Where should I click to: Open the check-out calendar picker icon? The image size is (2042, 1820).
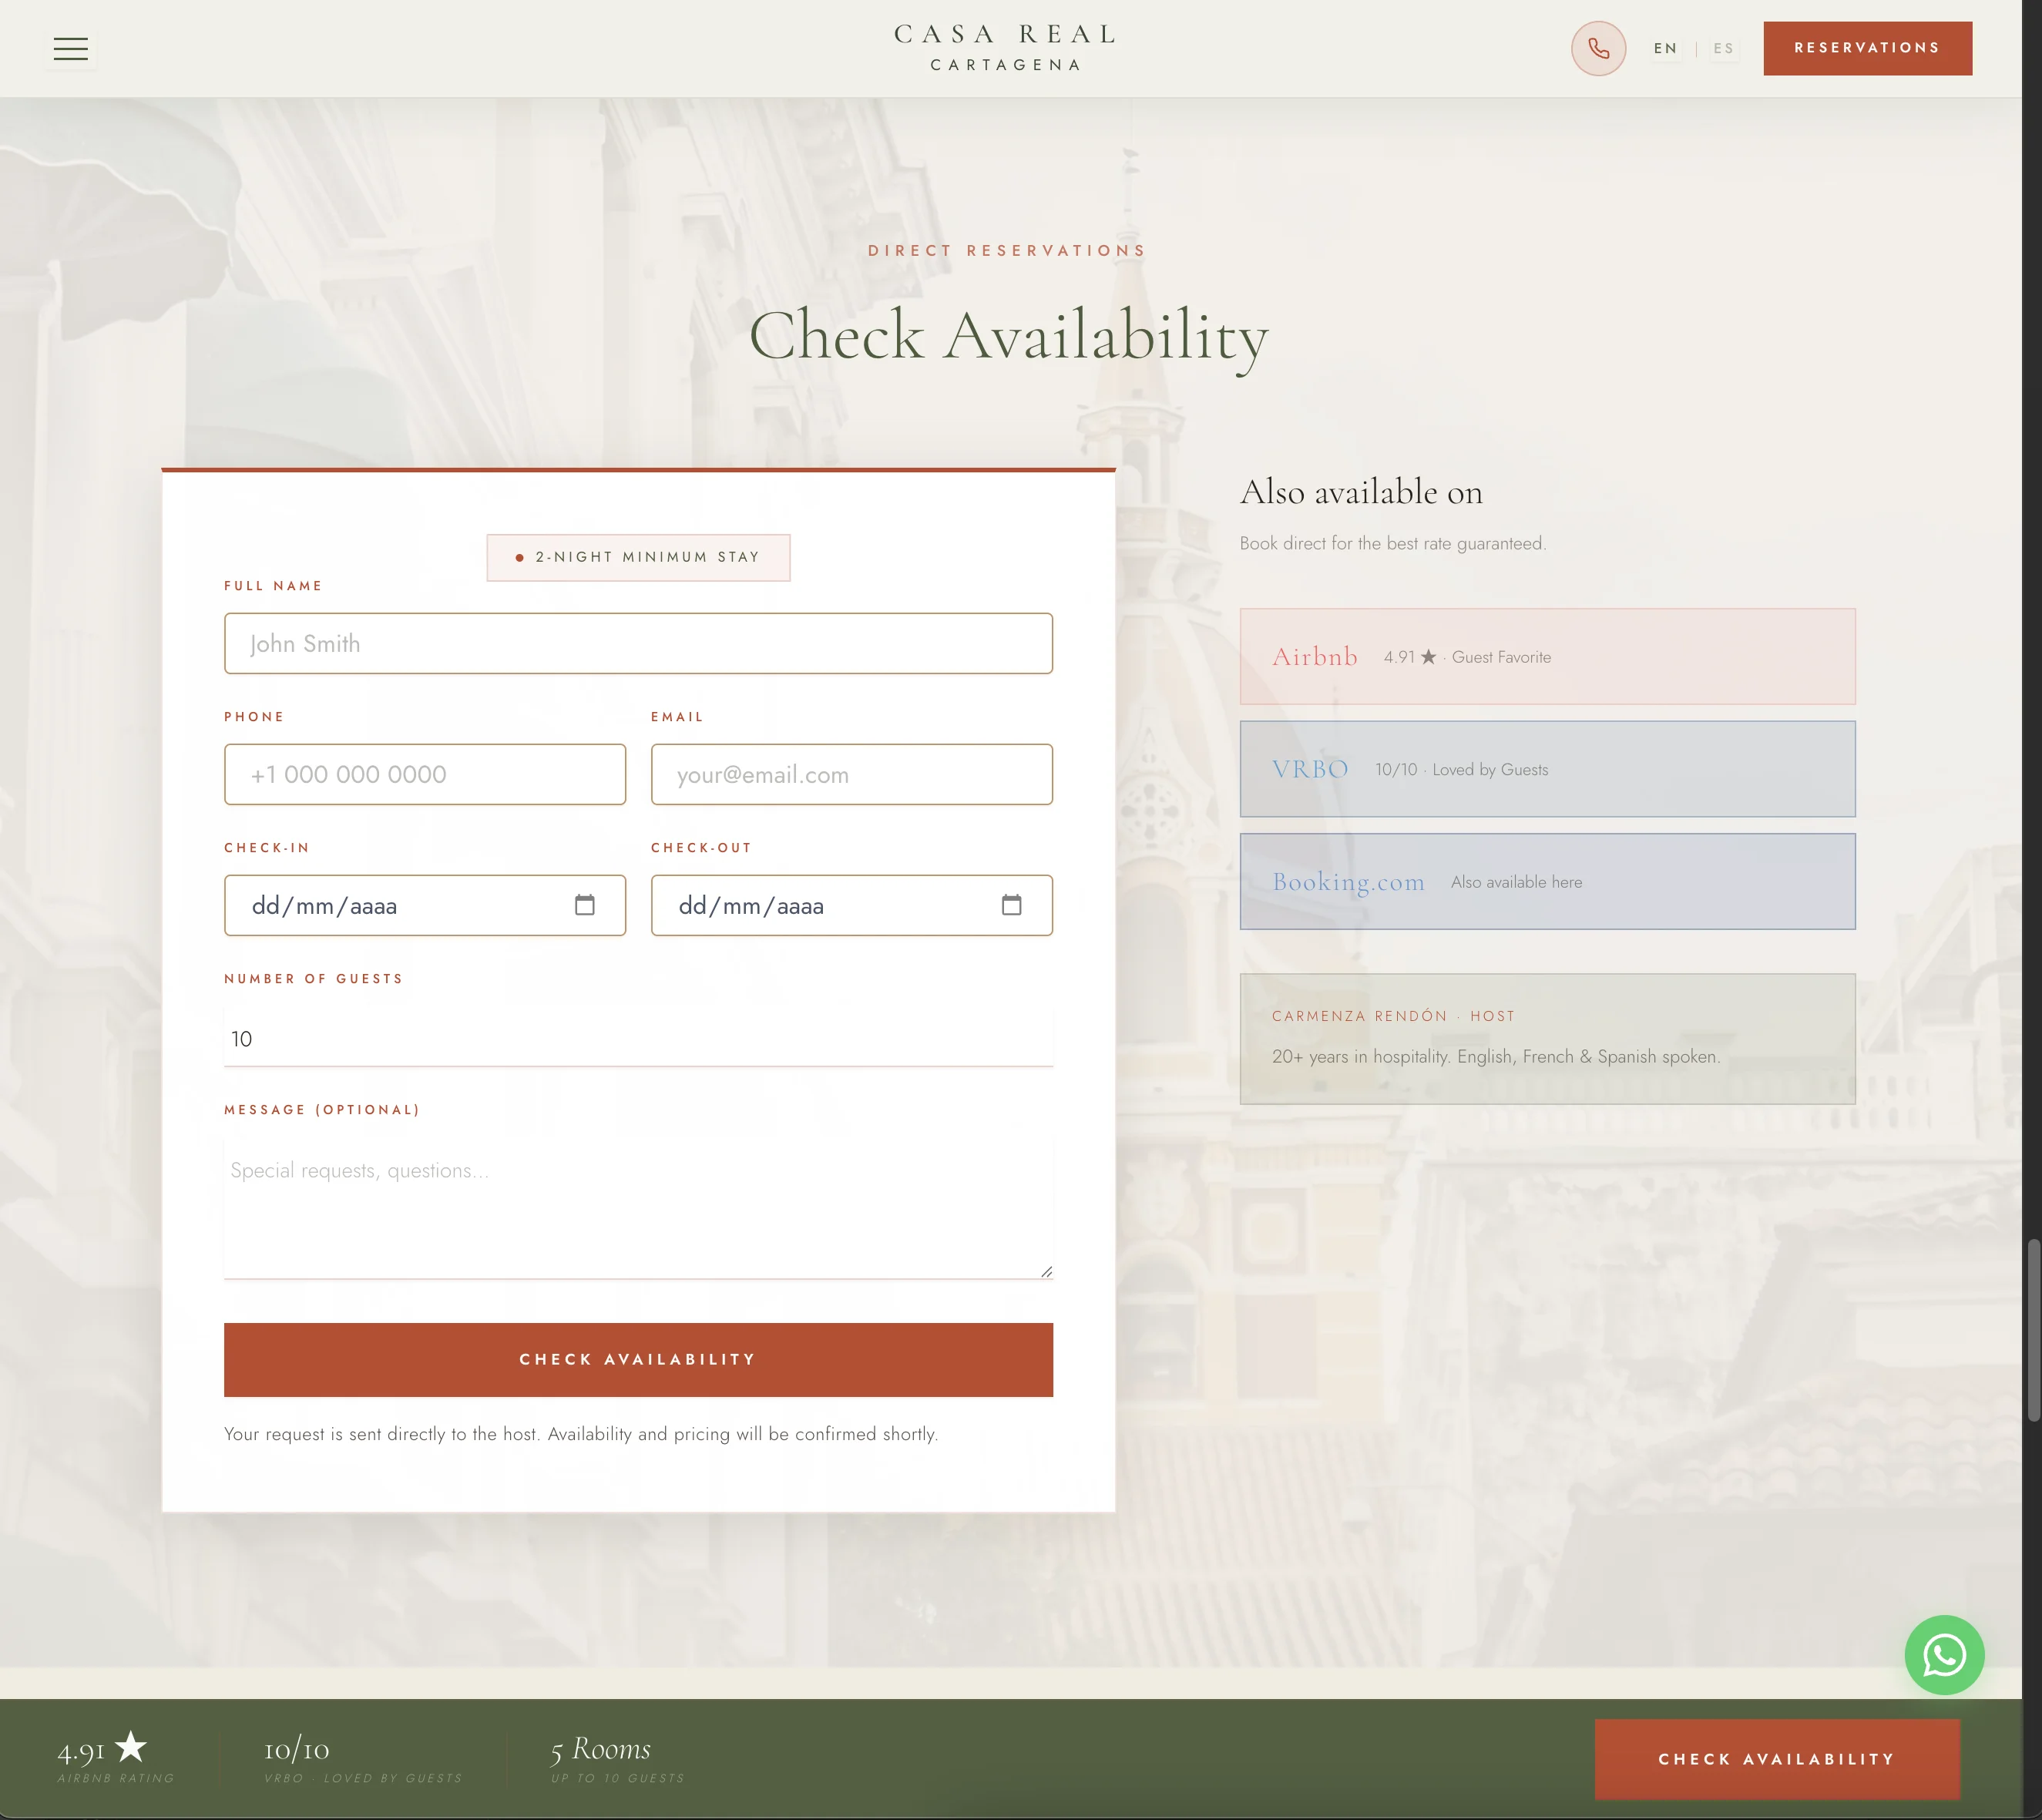point(1012,905)
